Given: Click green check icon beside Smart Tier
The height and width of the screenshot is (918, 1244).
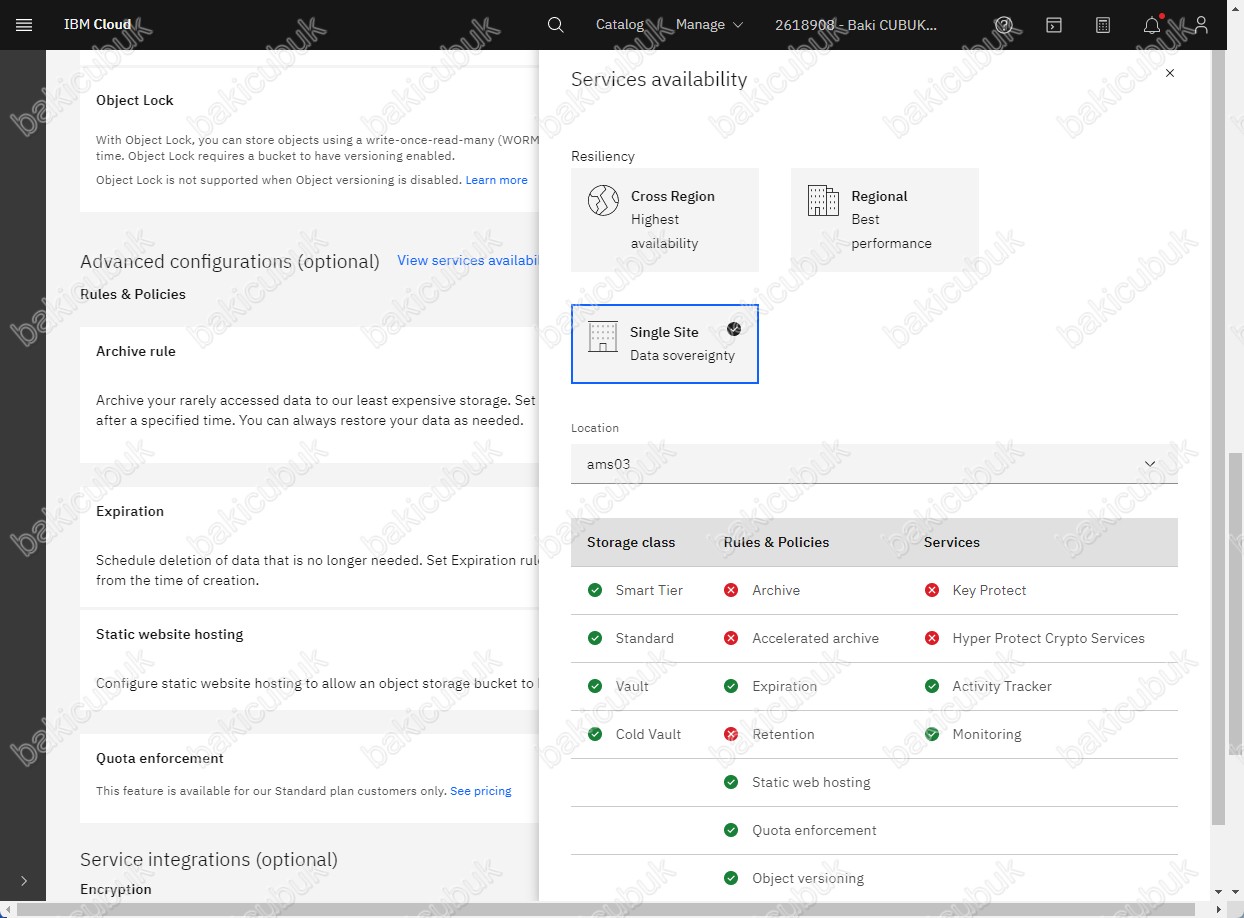Looking at the screenshot, I should coord(595,590).
